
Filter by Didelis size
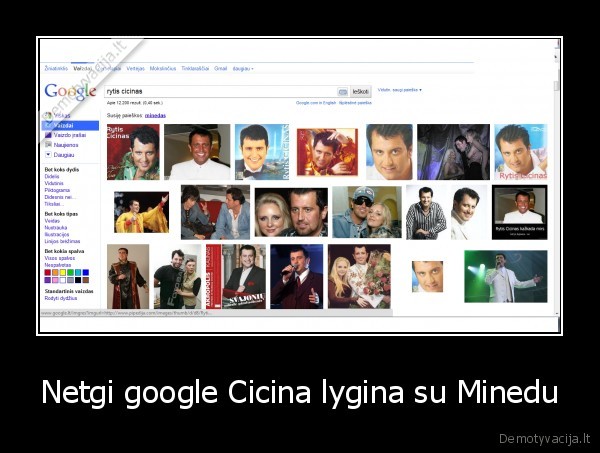pyautogui.click(x=52, y=176)
